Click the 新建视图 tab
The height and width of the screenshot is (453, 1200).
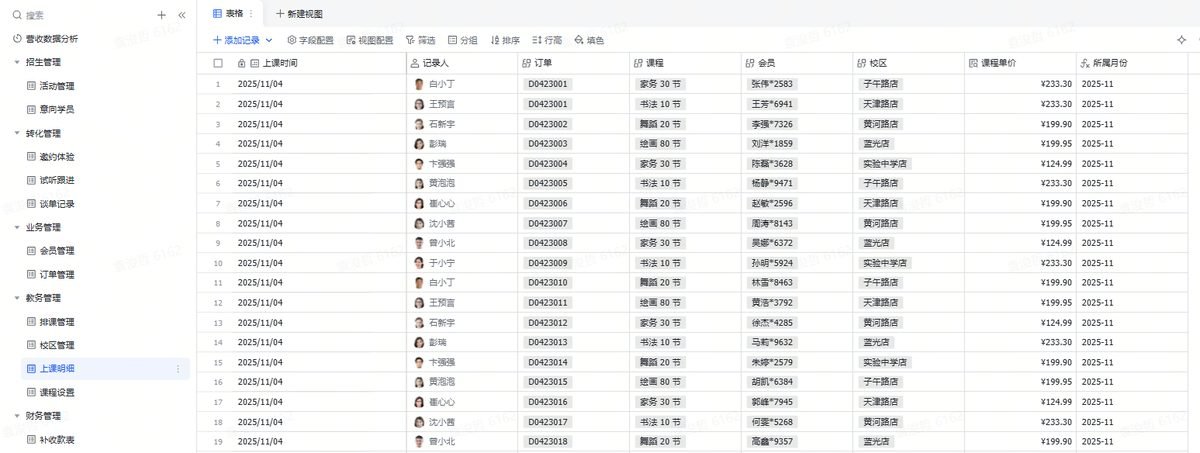click(x=299, y=14)
